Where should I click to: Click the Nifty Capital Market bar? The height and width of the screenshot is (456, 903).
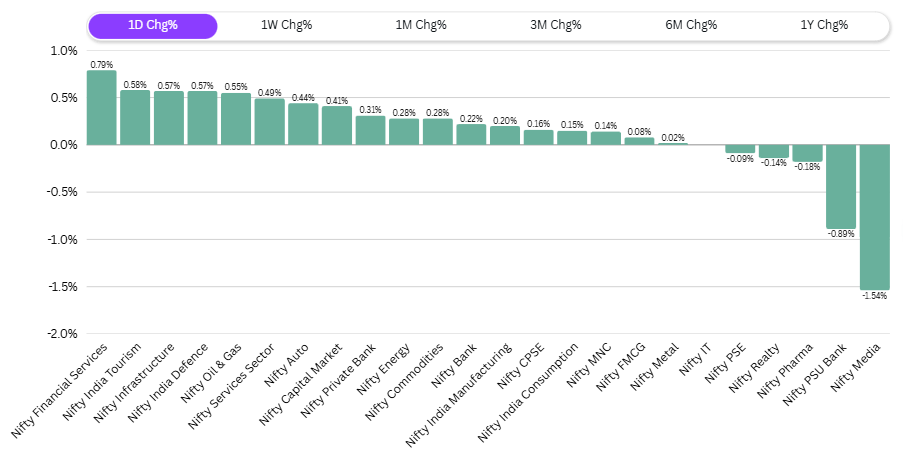(x=337, y=126)
